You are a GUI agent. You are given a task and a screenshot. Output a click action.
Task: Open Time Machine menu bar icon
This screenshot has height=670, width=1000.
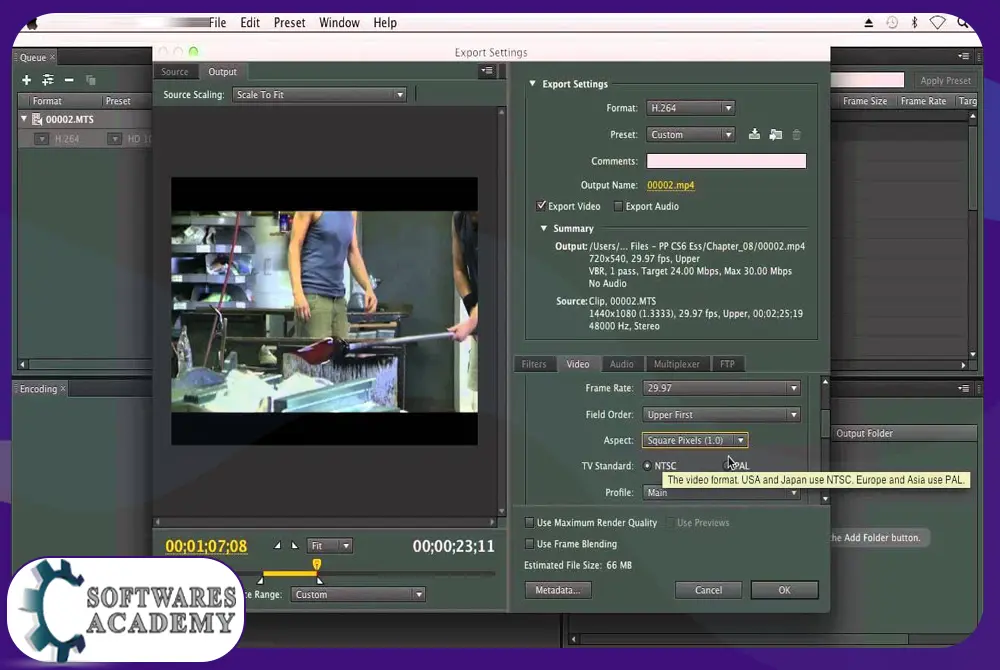point(892,22)
